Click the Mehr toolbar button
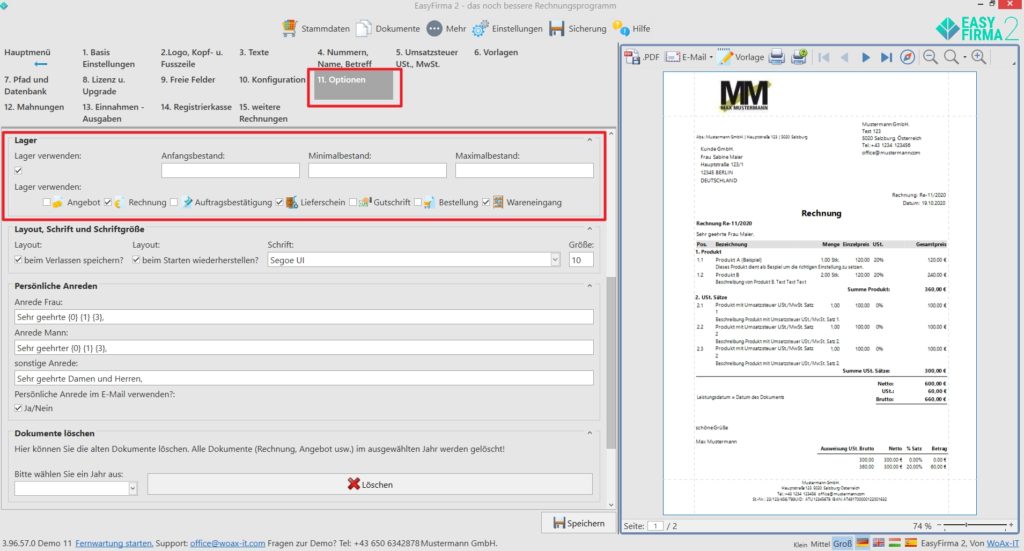1024x551 pixels. pyautogui.click(x=446, y=28)
